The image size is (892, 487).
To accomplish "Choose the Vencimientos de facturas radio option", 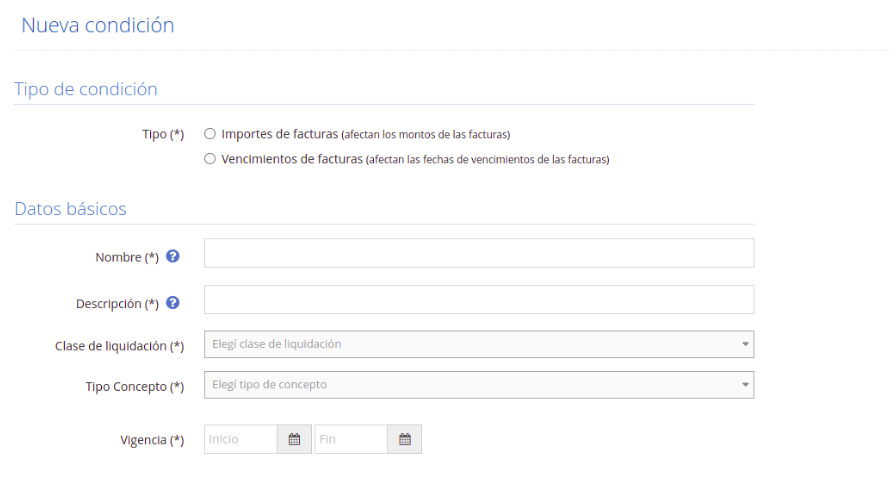I will point(210,159).
